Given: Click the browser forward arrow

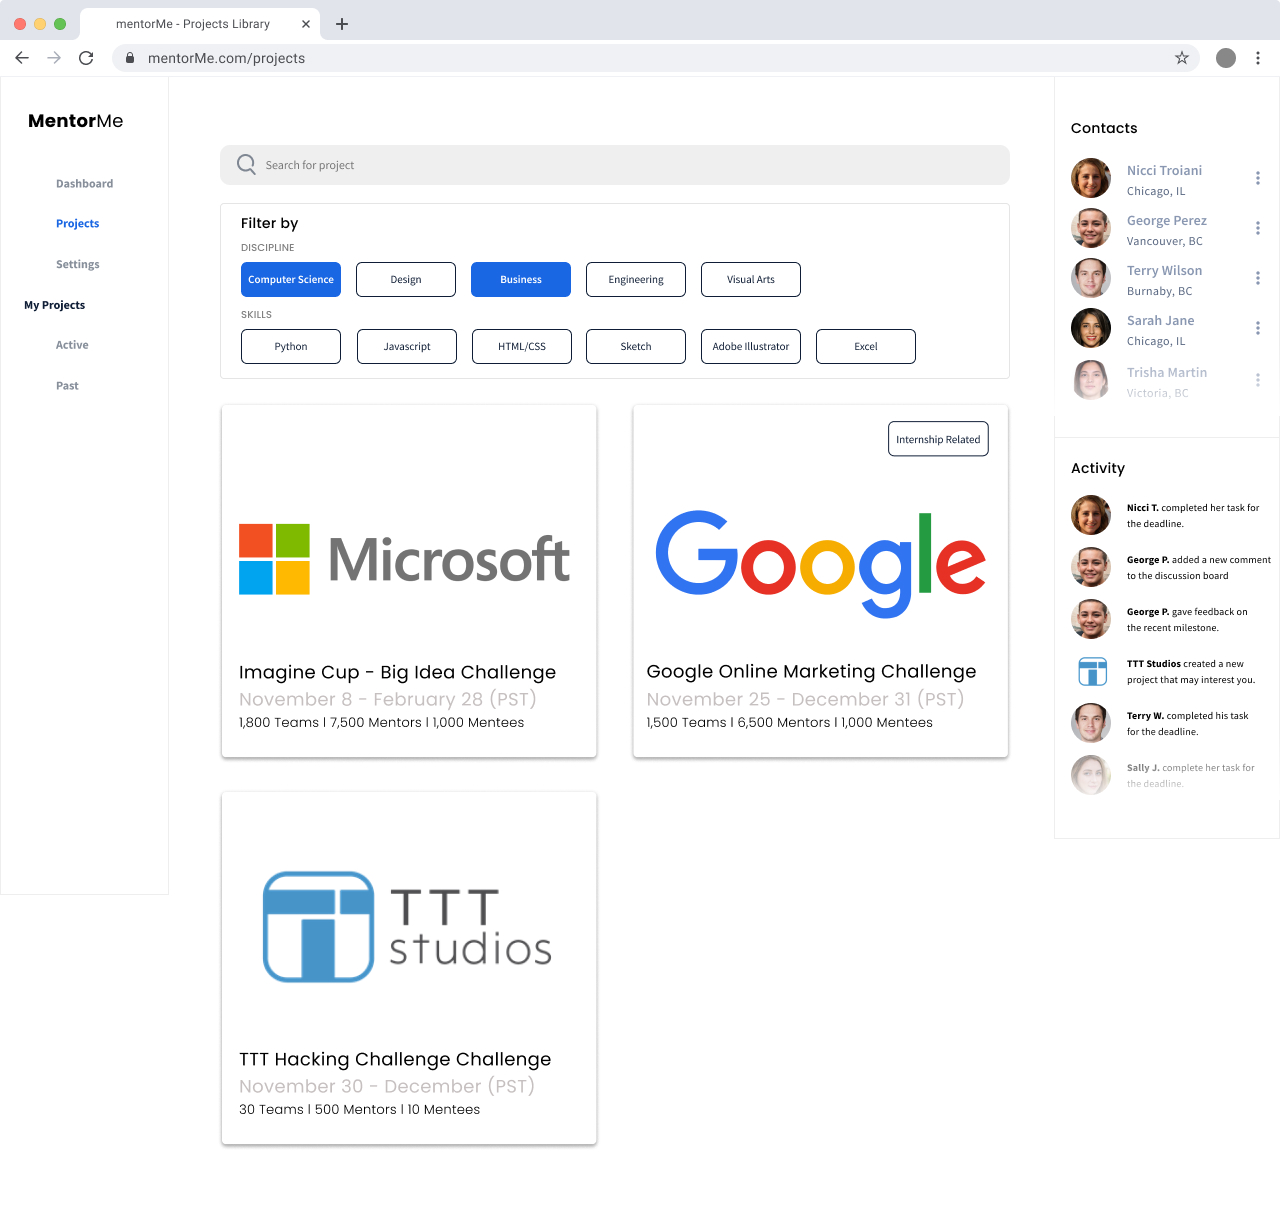Looking at the screenshot, I should point(54,58).
